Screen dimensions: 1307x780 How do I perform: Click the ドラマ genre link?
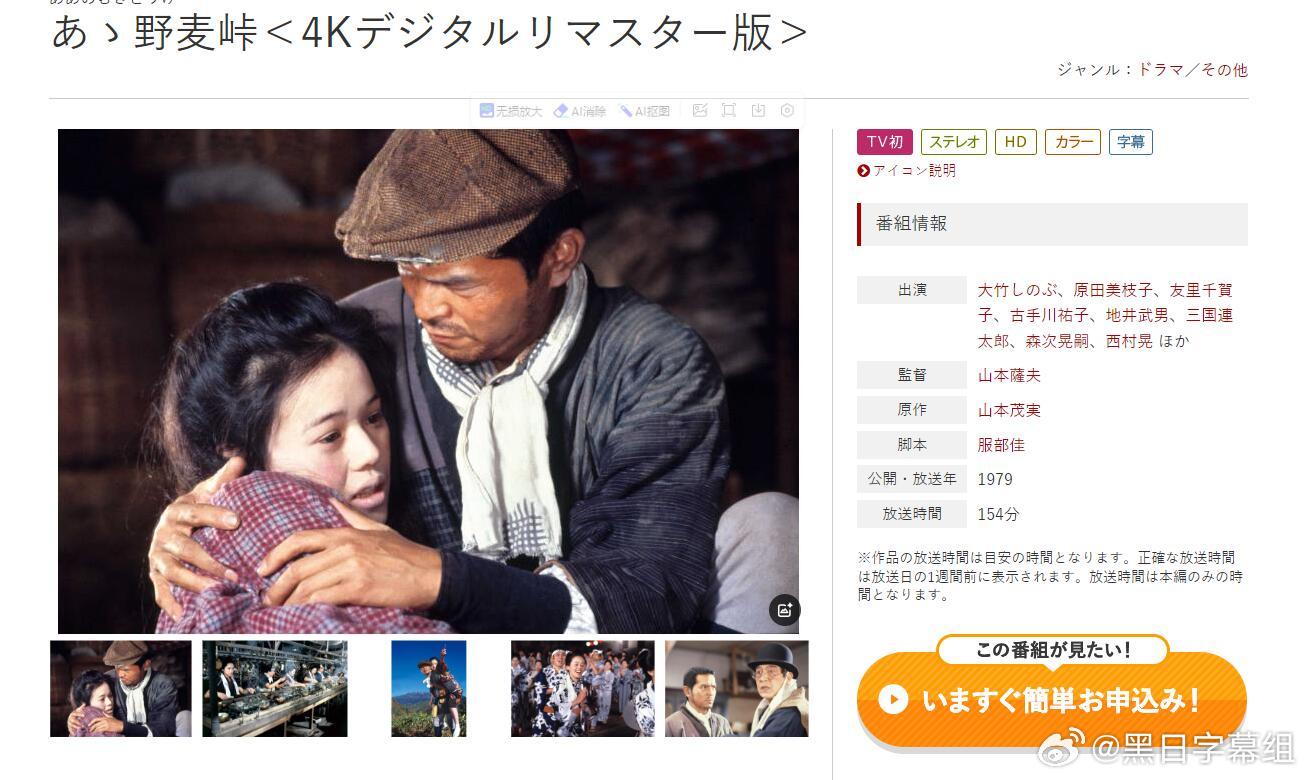(x=1160, y=70)
